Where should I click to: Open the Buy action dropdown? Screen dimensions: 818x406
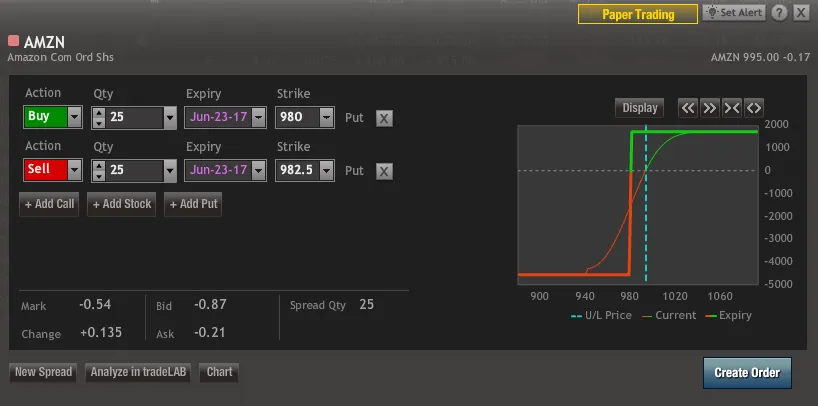click(x=75, y=117)
